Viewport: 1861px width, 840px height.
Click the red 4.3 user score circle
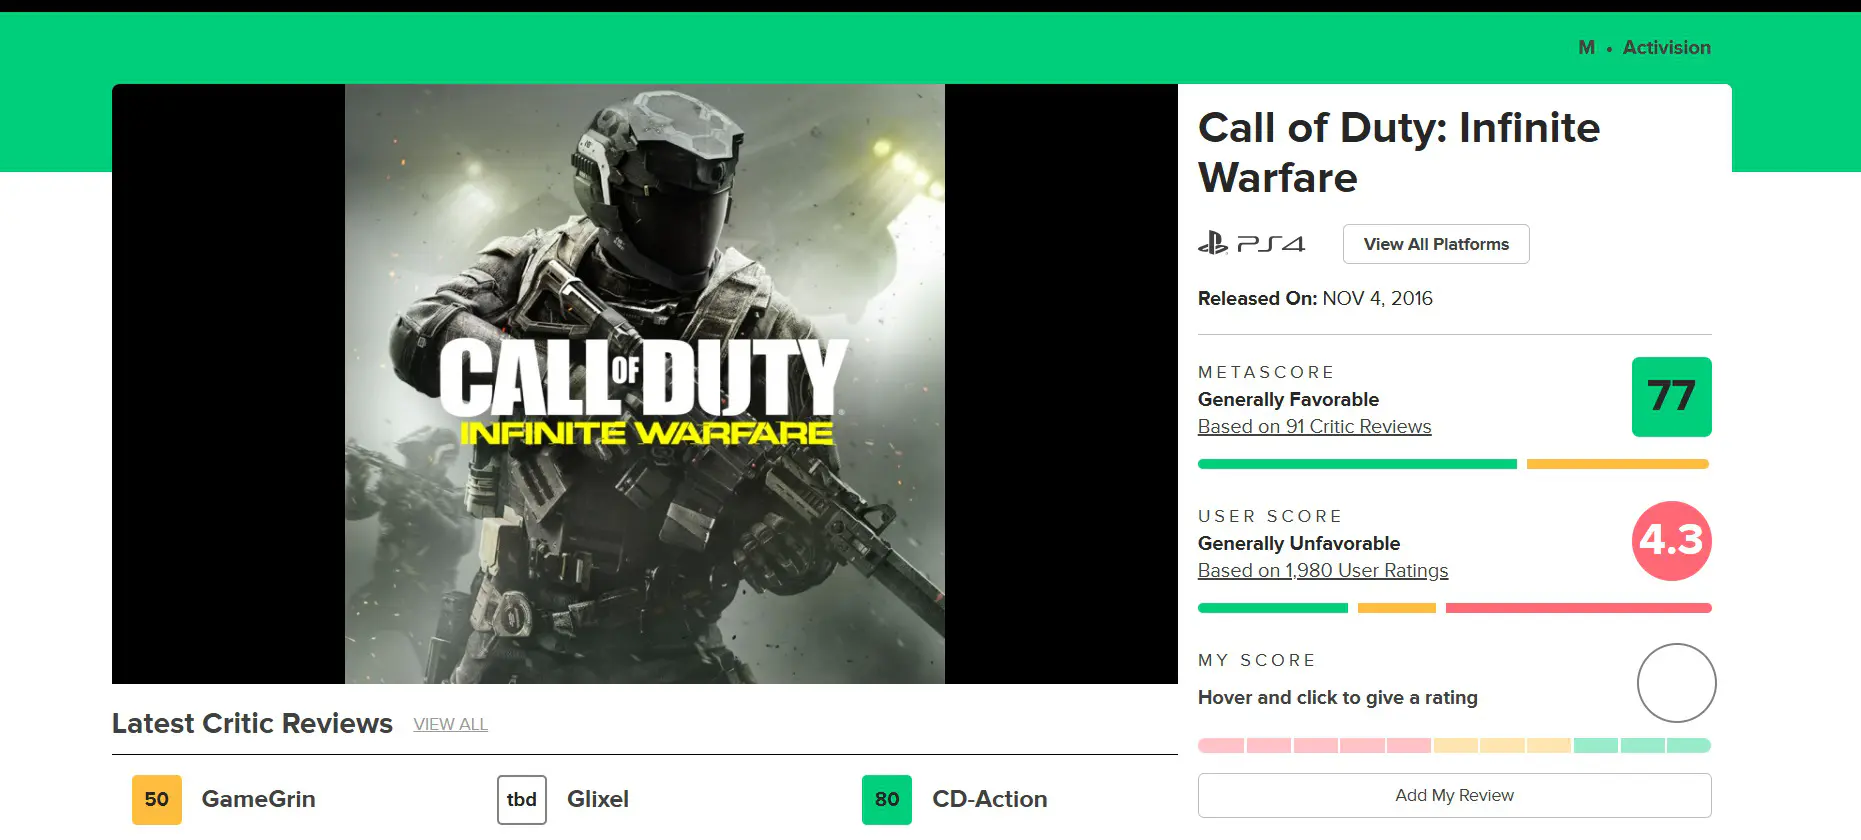(1671, 541)
